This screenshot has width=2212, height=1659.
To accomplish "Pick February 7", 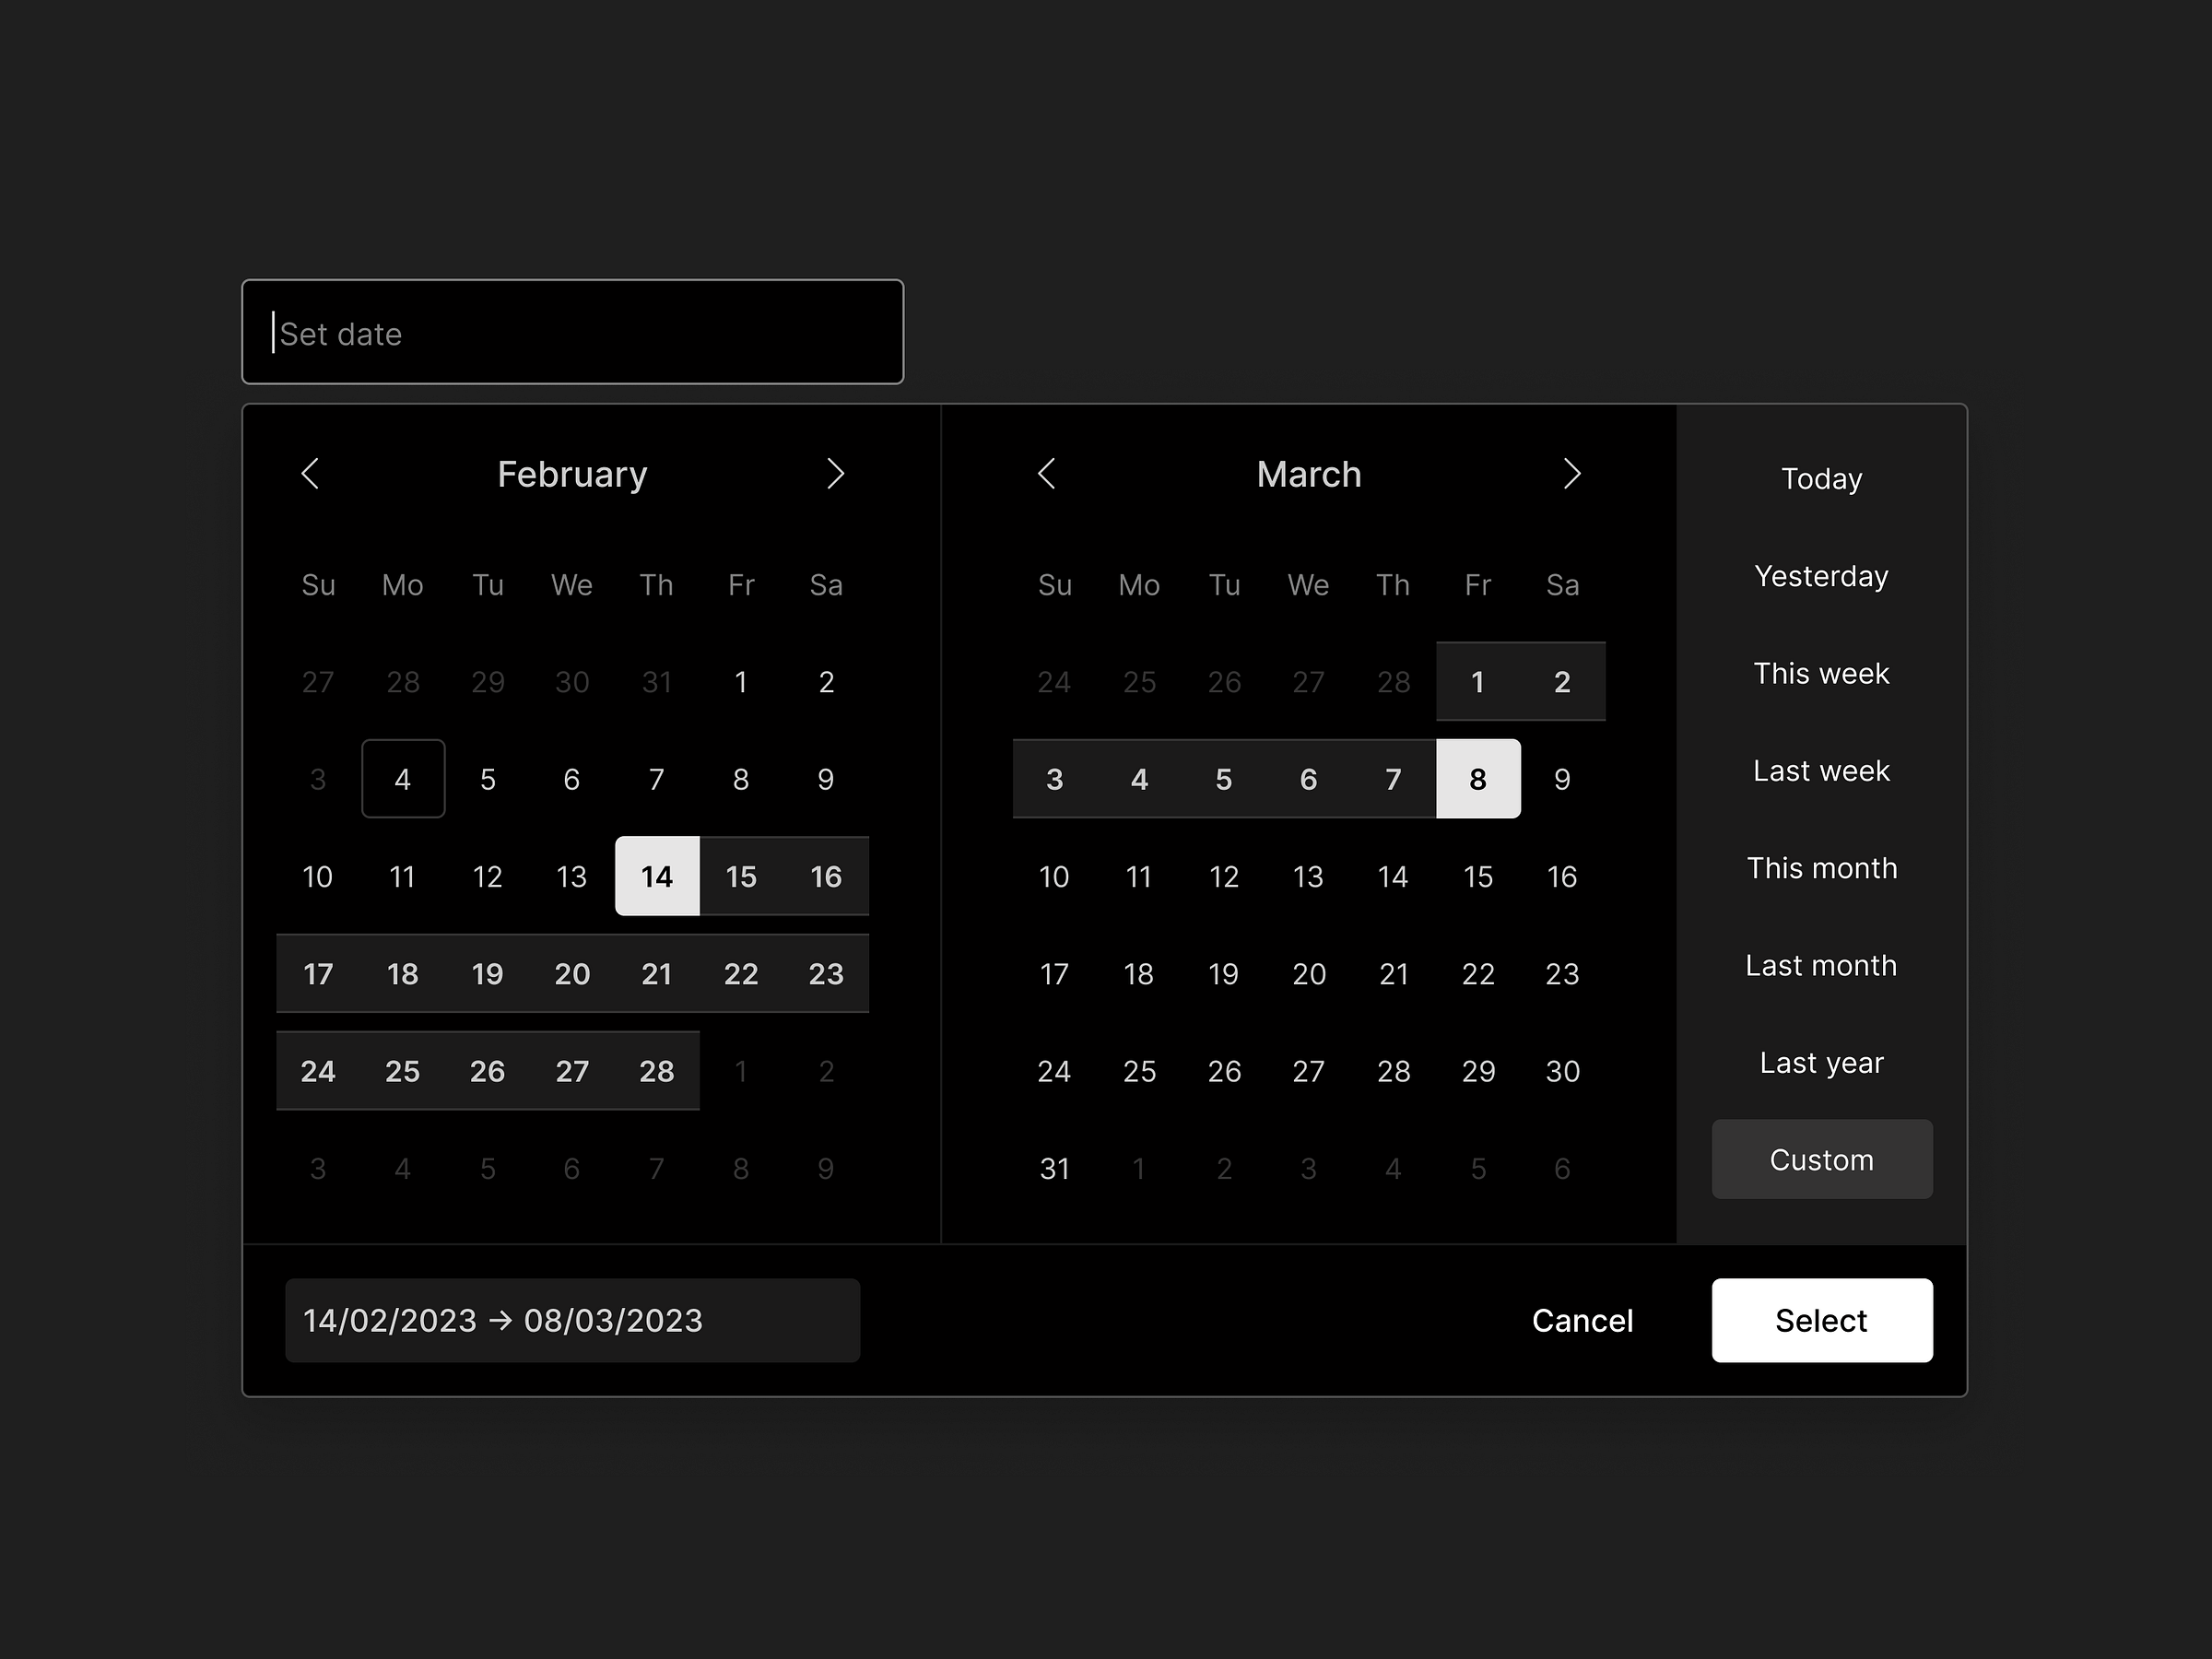I will pyautogui.click(x=657, y=779).
